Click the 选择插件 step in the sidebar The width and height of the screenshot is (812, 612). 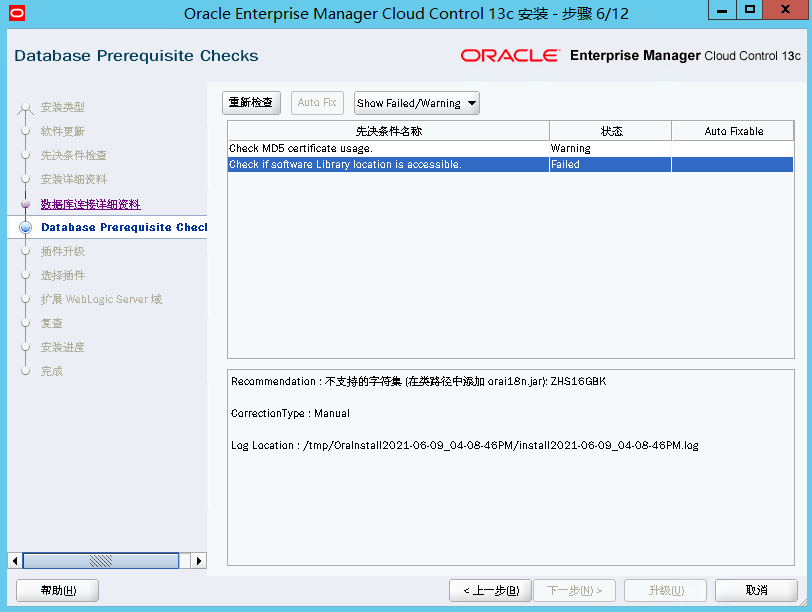[x=63, y=275]
